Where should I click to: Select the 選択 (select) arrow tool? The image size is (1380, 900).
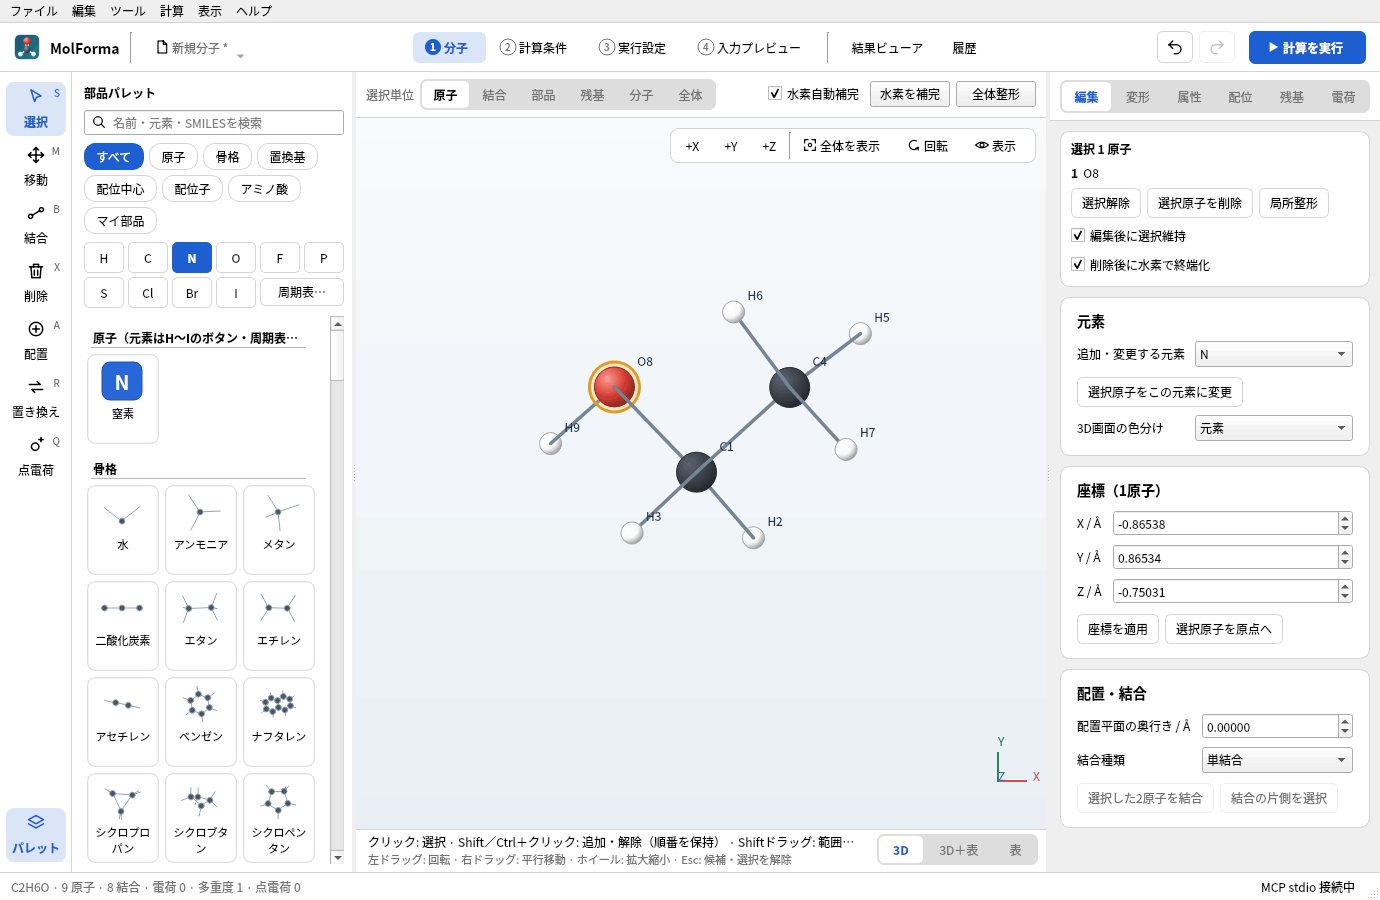pyautogui.click(x=36, y=108)
